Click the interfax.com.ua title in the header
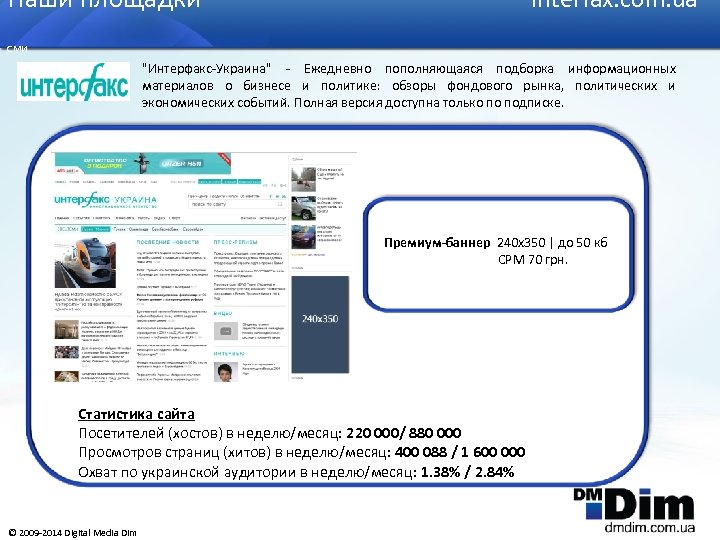The height and width of the screenshot is (540, 720). (x=614, y=4)
